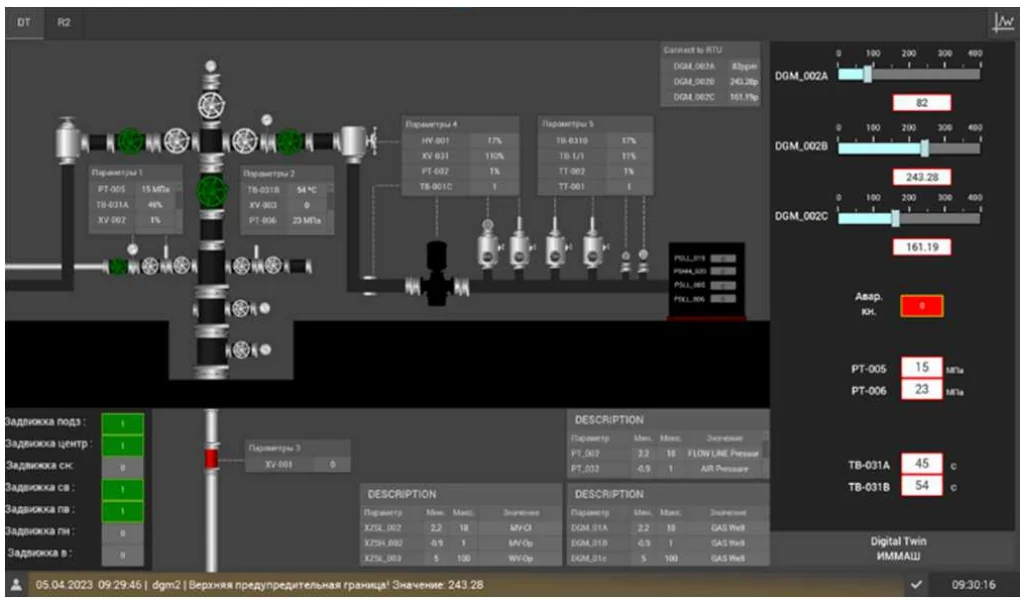Image resolution: width=1025 pixels, height=601 pixels.
Task: Toggle the Задвижка пв indicator
Action: tap(122, 511)
